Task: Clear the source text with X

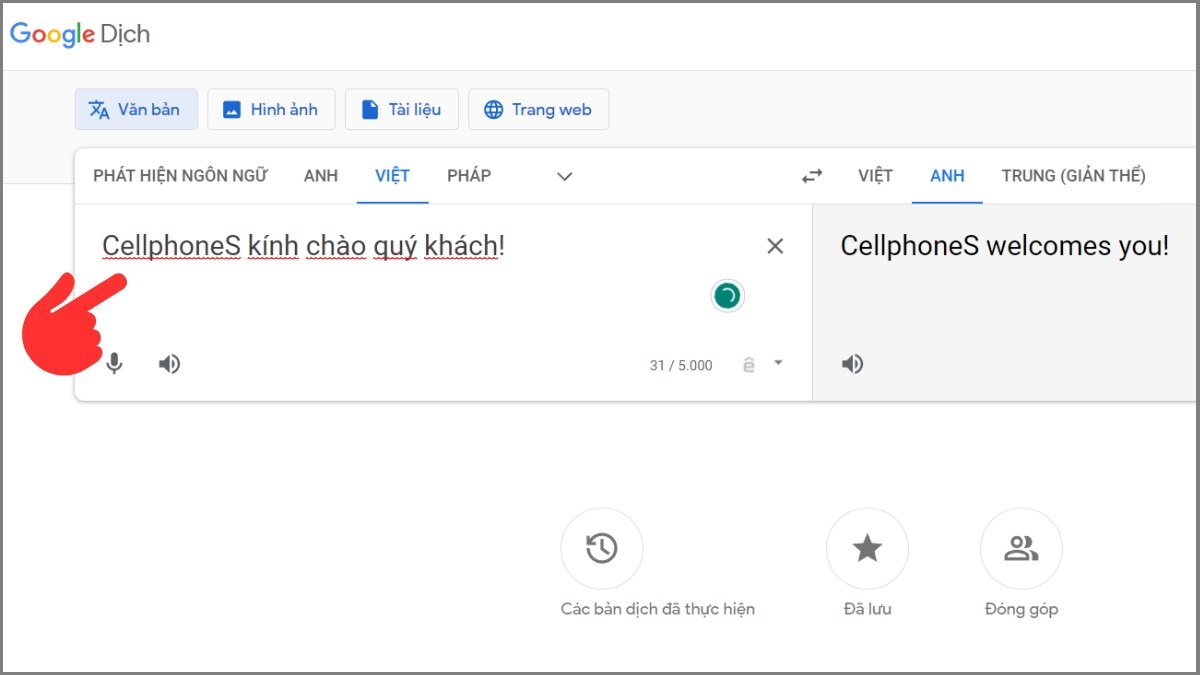Action: (775, 246)
